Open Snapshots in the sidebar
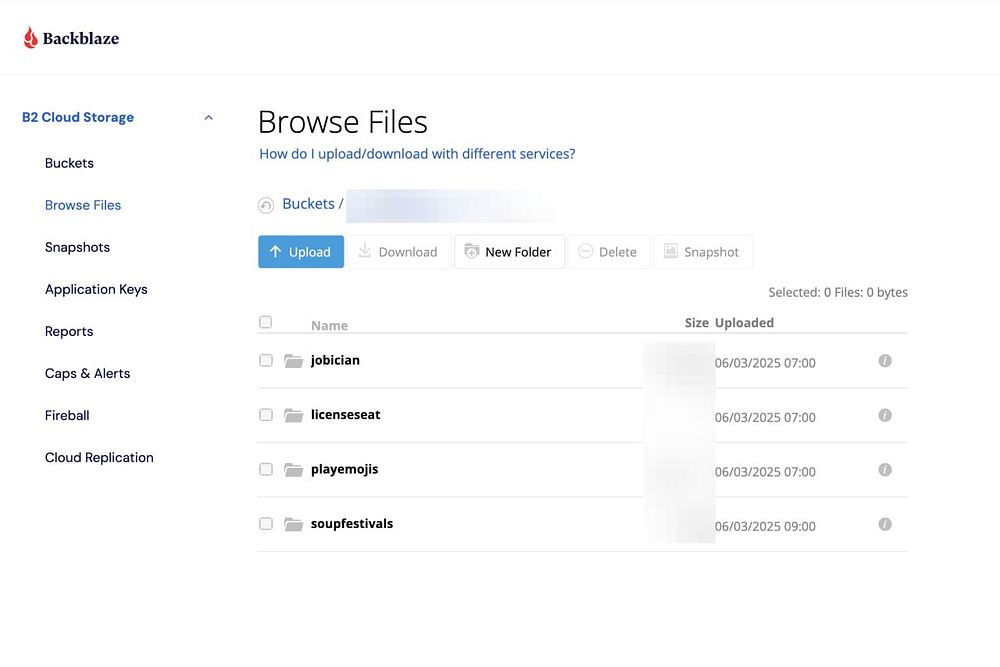The width and height of the screenshot is (1000, 667). 77,247
